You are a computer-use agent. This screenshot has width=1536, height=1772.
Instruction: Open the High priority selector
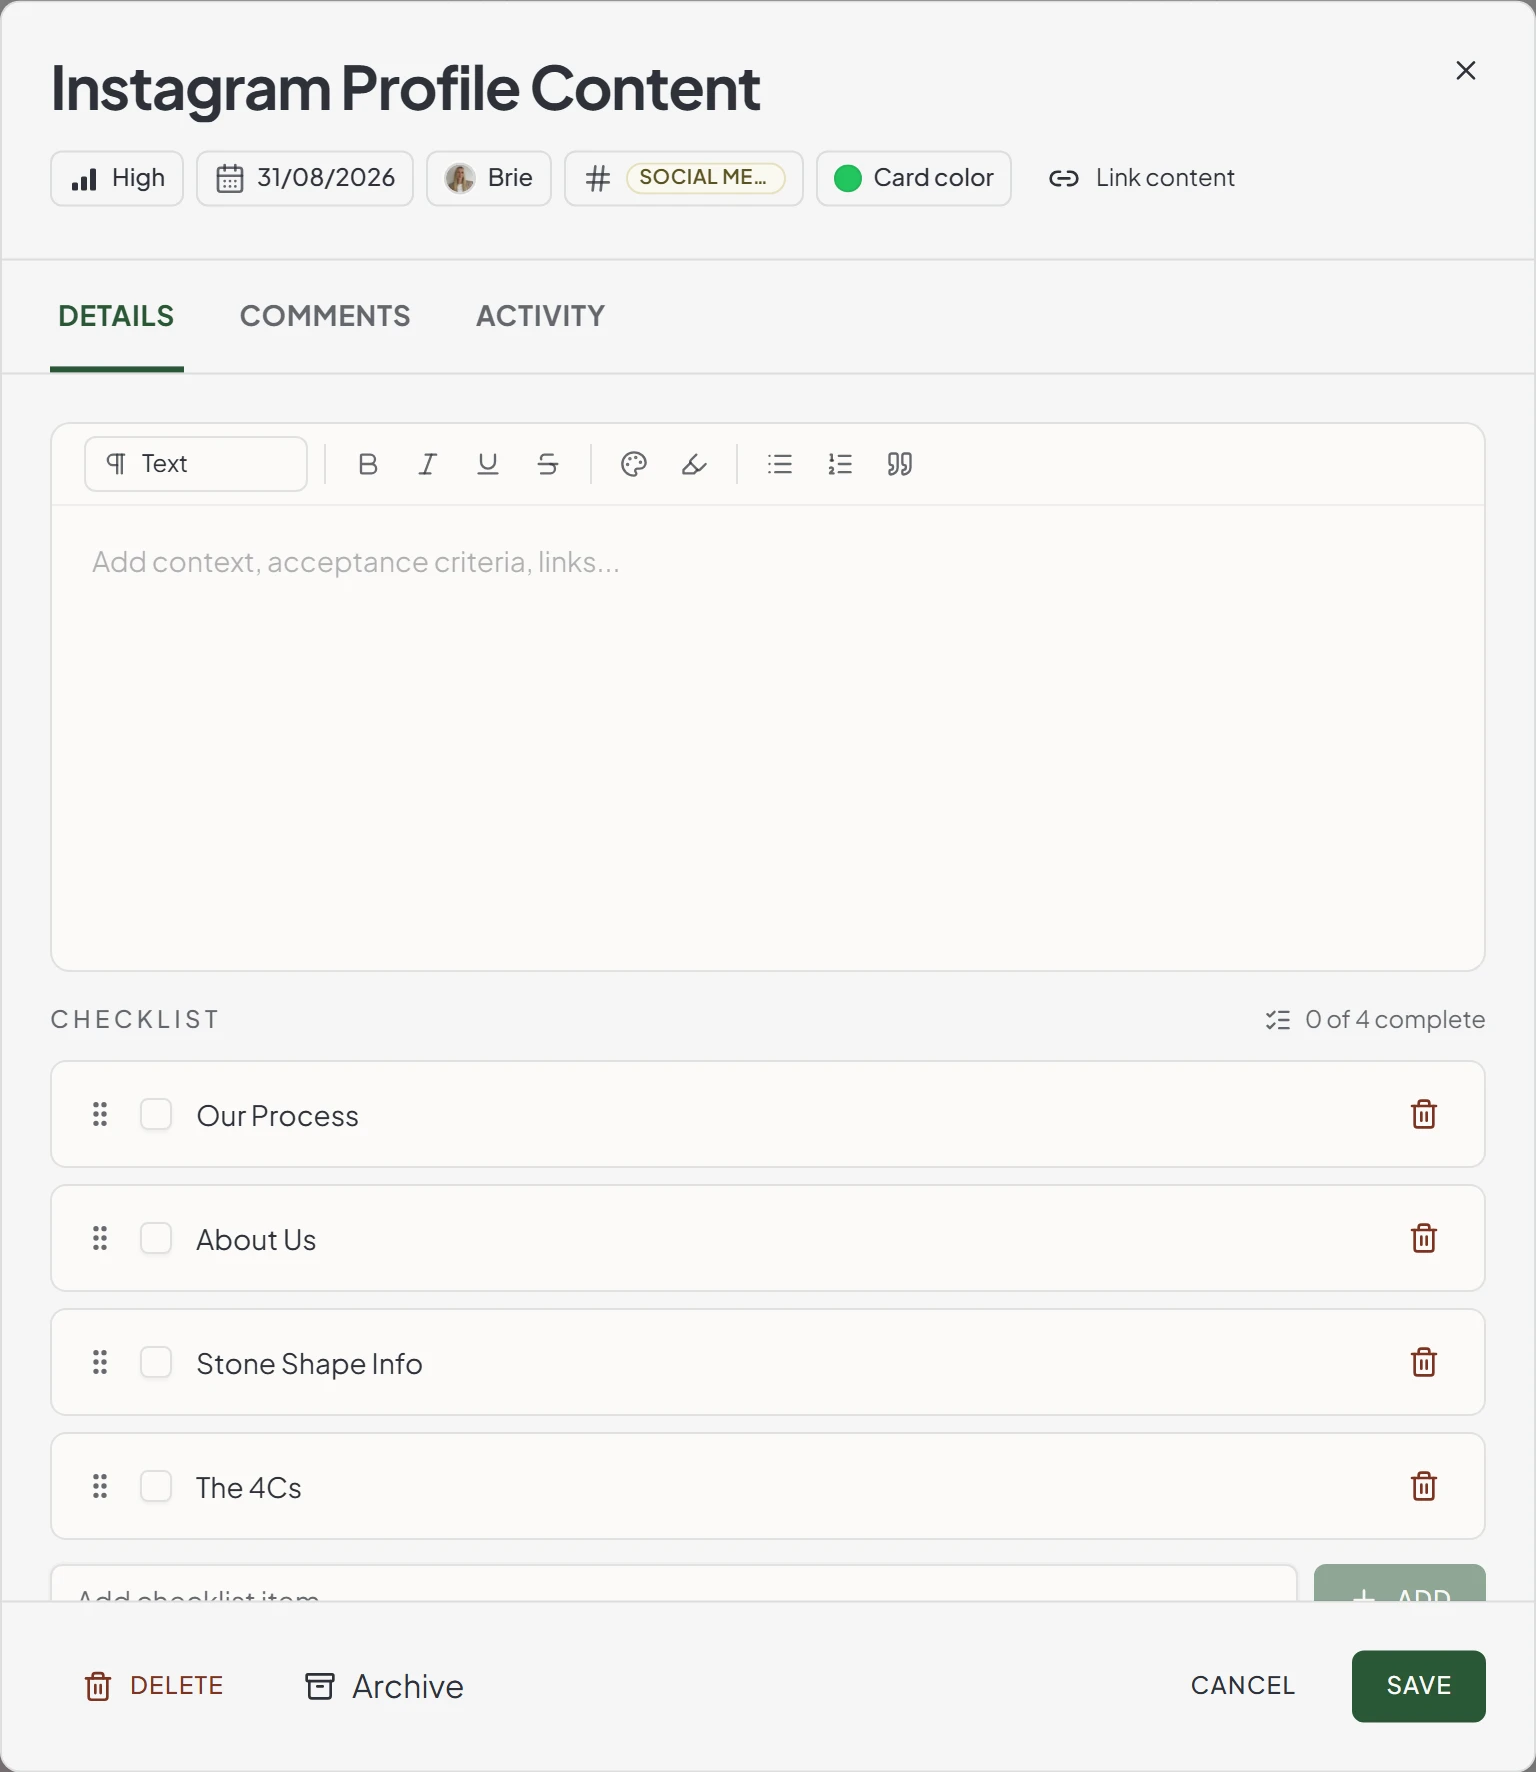point(117,178)
